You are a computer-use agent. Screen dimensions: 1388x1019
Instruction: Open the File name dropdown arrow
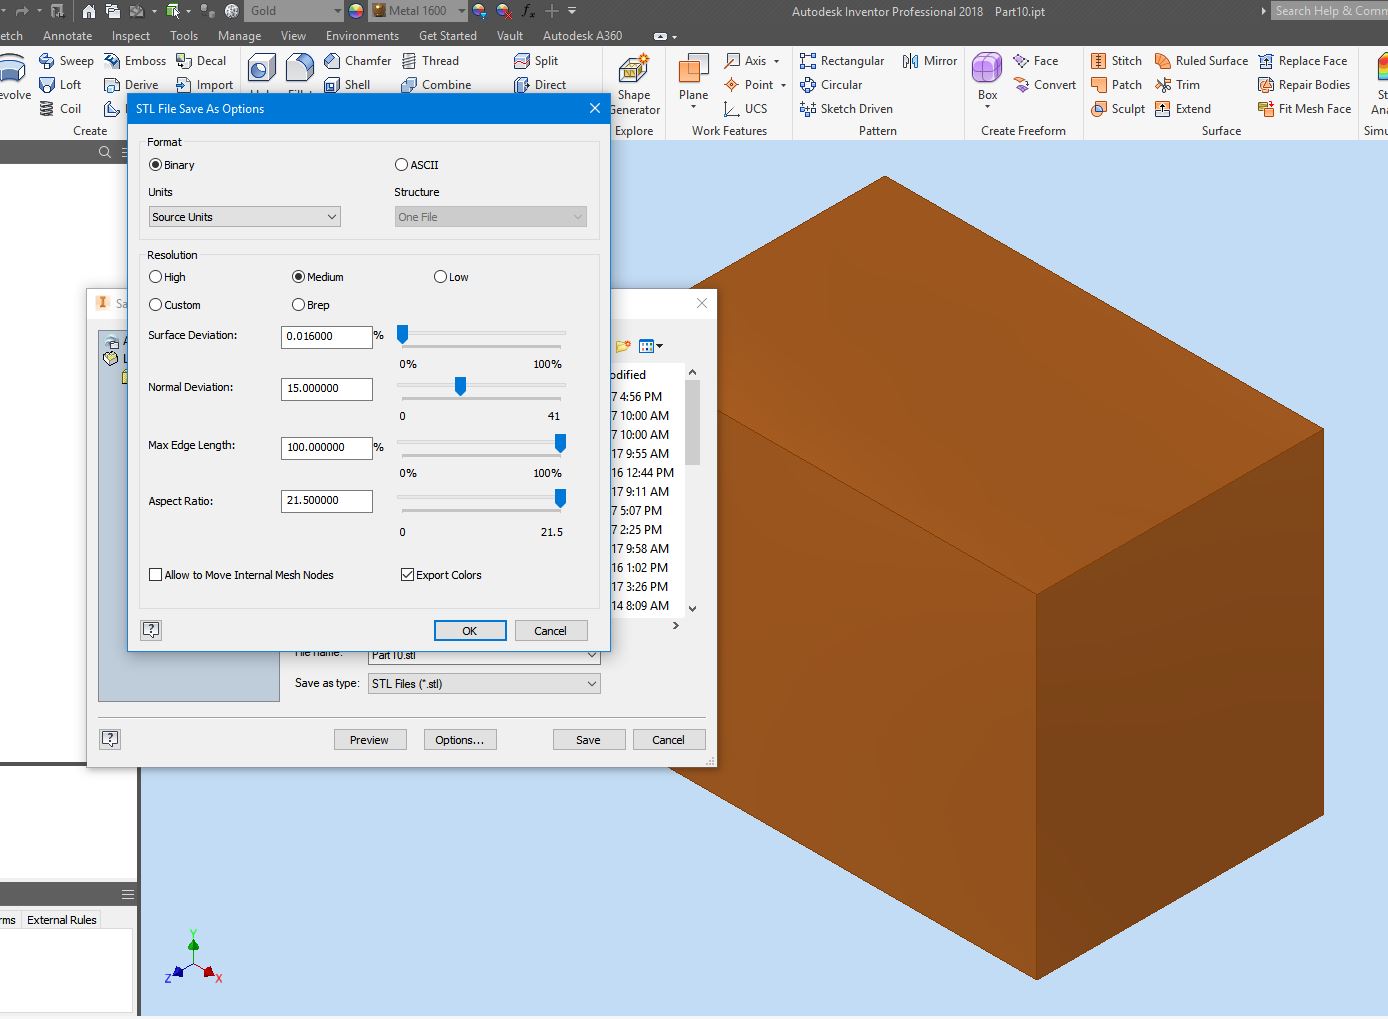(592, 656)
